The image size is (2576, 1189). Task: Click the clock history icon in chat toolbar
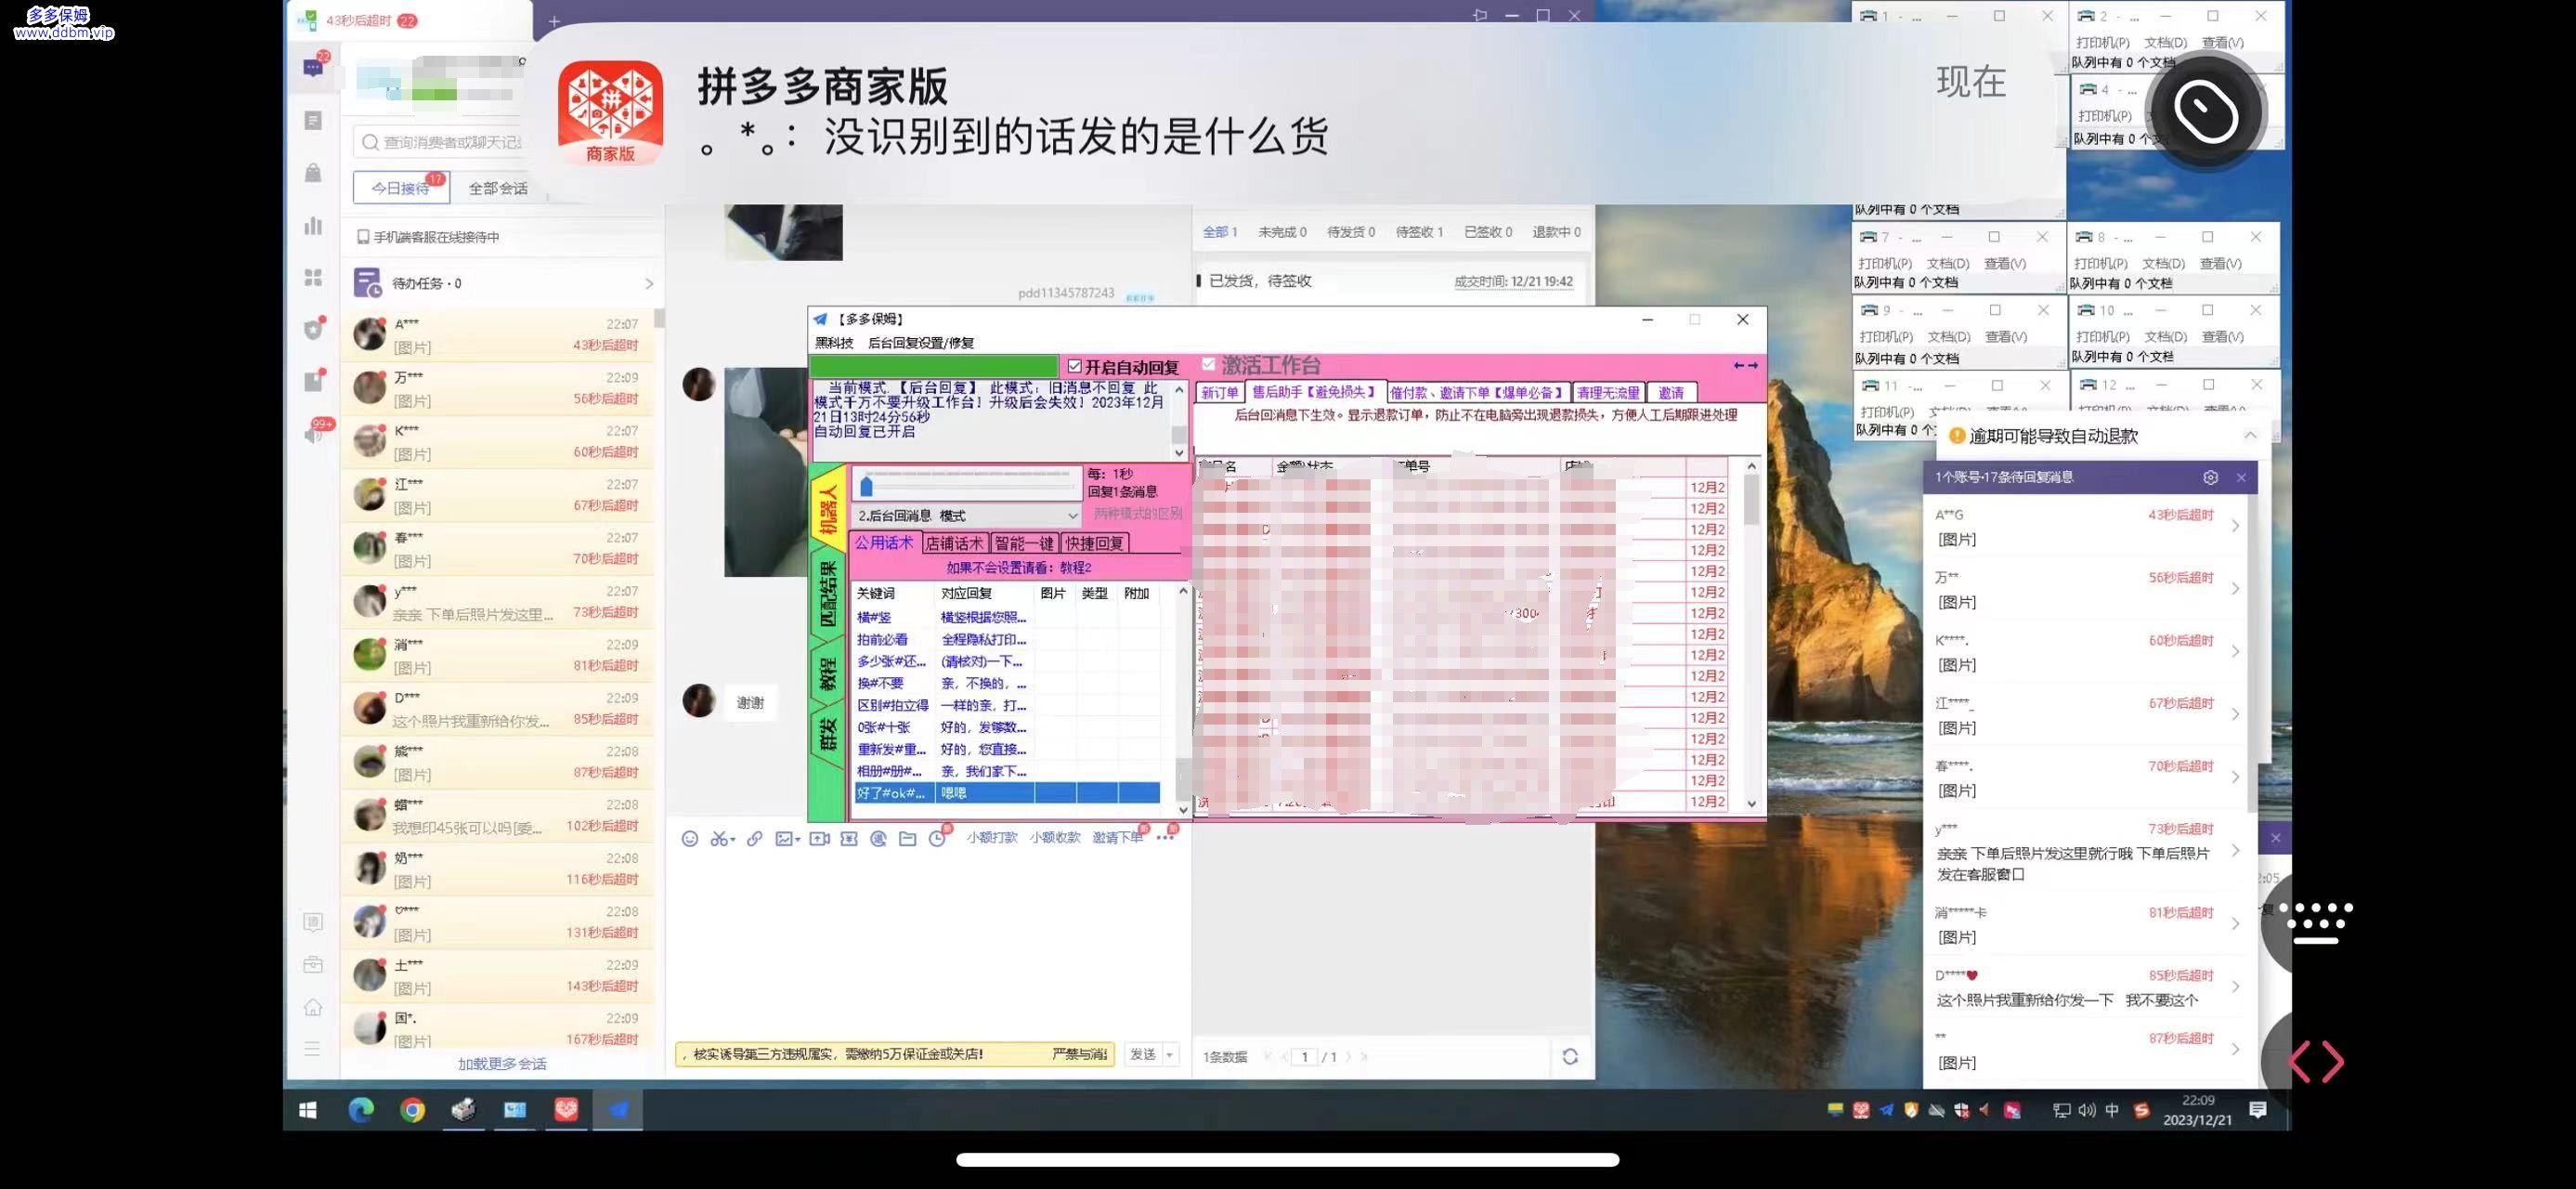937,838
